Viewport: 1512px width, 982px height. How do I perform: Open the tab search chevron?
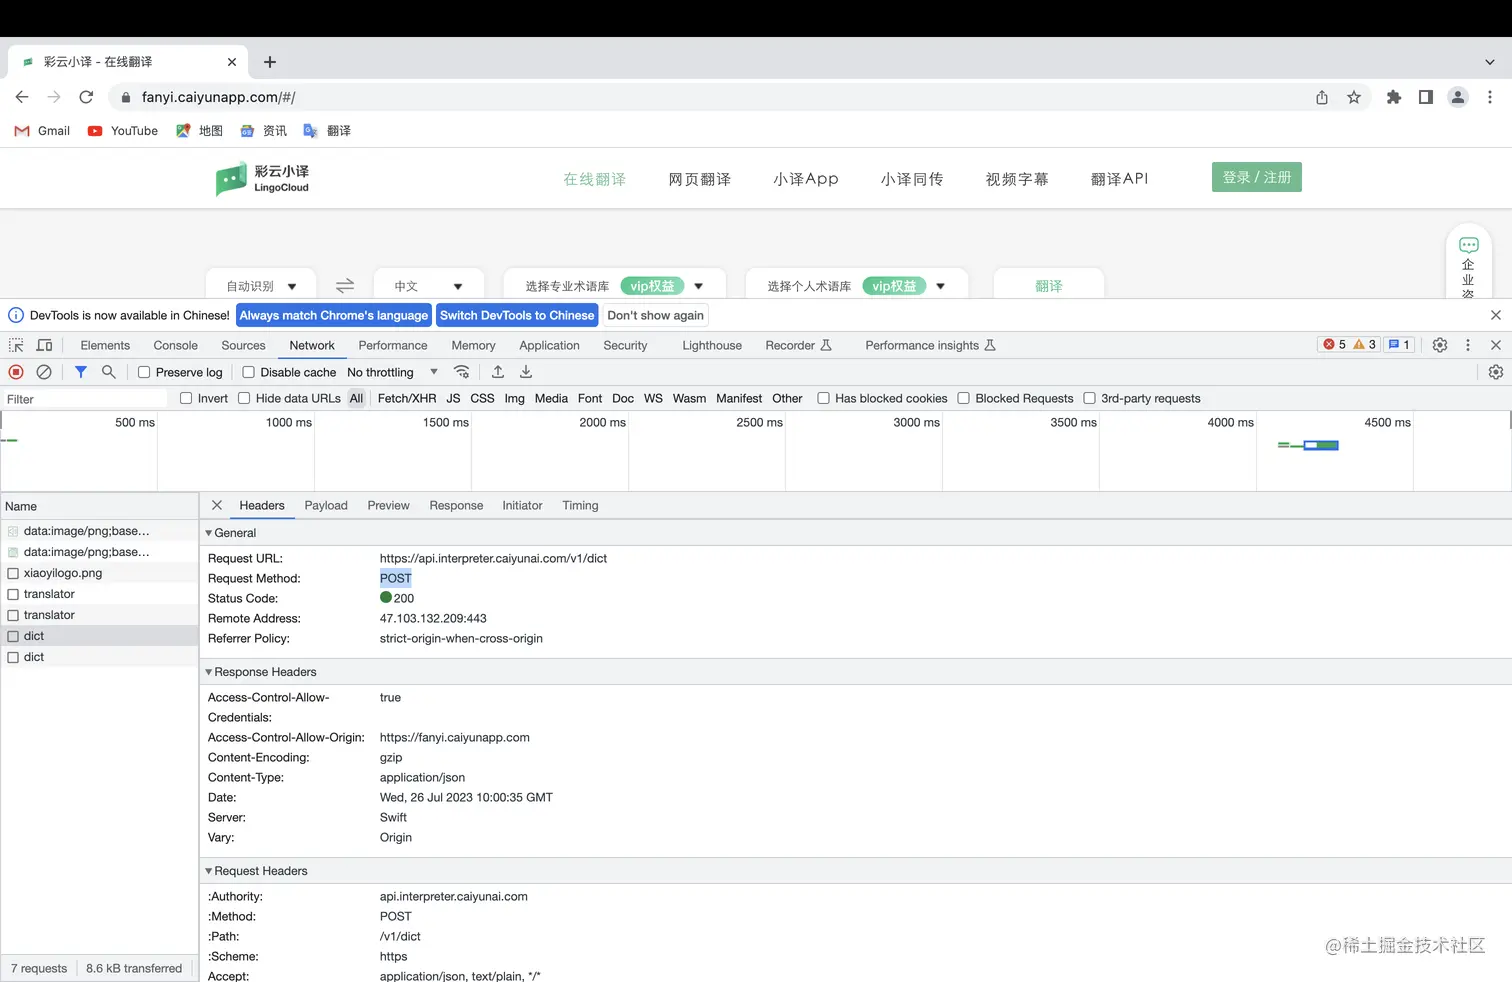(1490, 62)
